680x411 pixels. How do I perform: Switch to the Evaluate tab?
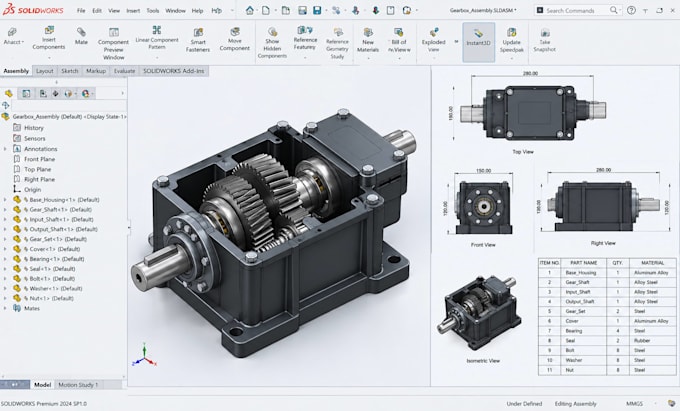(124, 71)
